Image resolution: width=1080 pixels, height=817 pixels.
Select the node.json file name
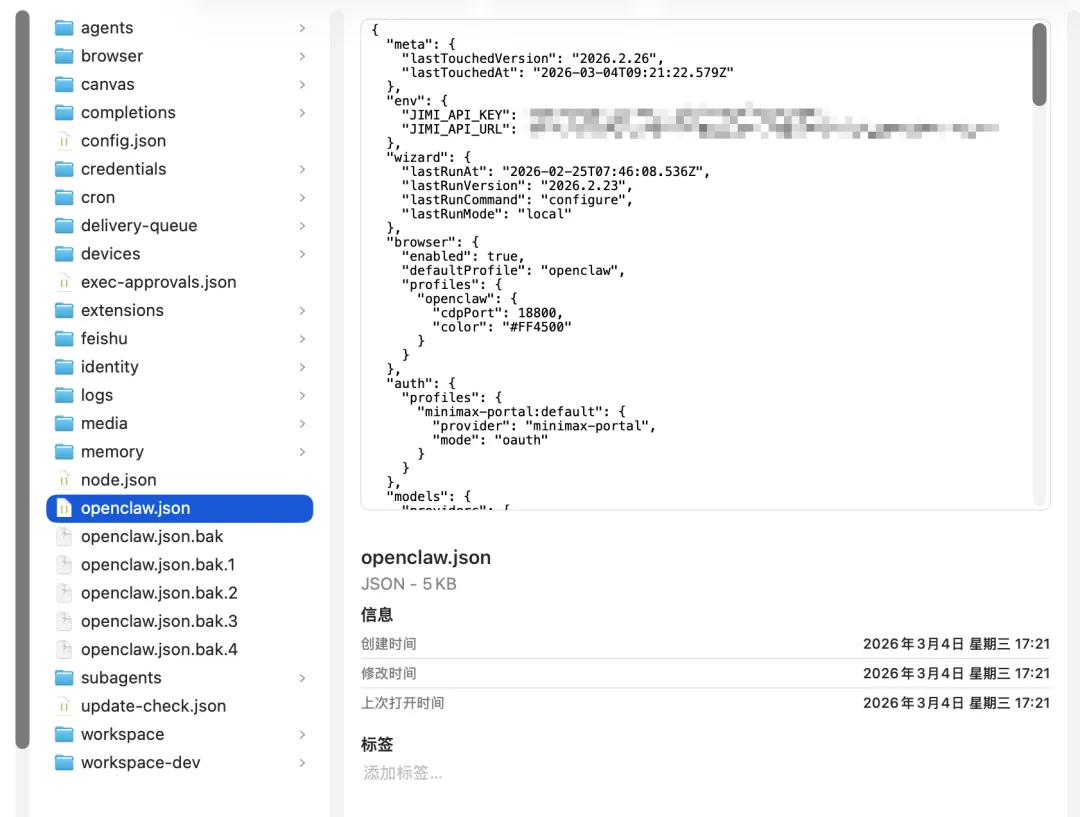pos(118,479)
